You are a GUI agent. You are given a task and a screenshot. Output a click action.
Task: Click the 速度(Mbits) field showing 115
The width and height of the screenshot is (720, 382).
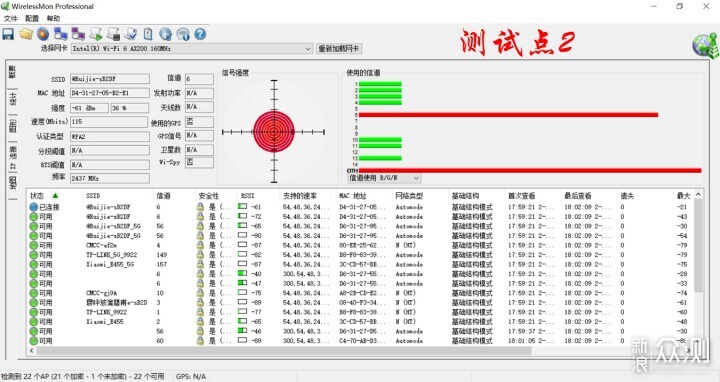(108, 122)
